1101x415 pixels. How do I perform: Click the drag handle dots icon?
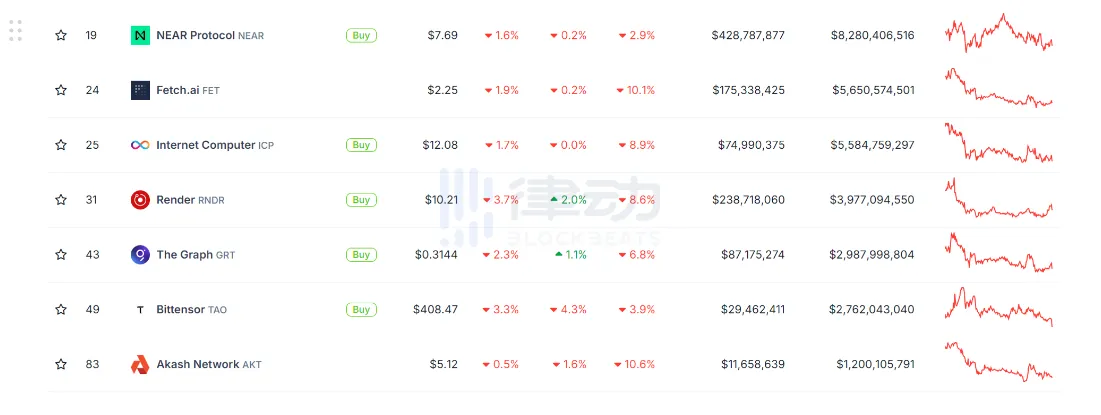(x=15, y=31)
